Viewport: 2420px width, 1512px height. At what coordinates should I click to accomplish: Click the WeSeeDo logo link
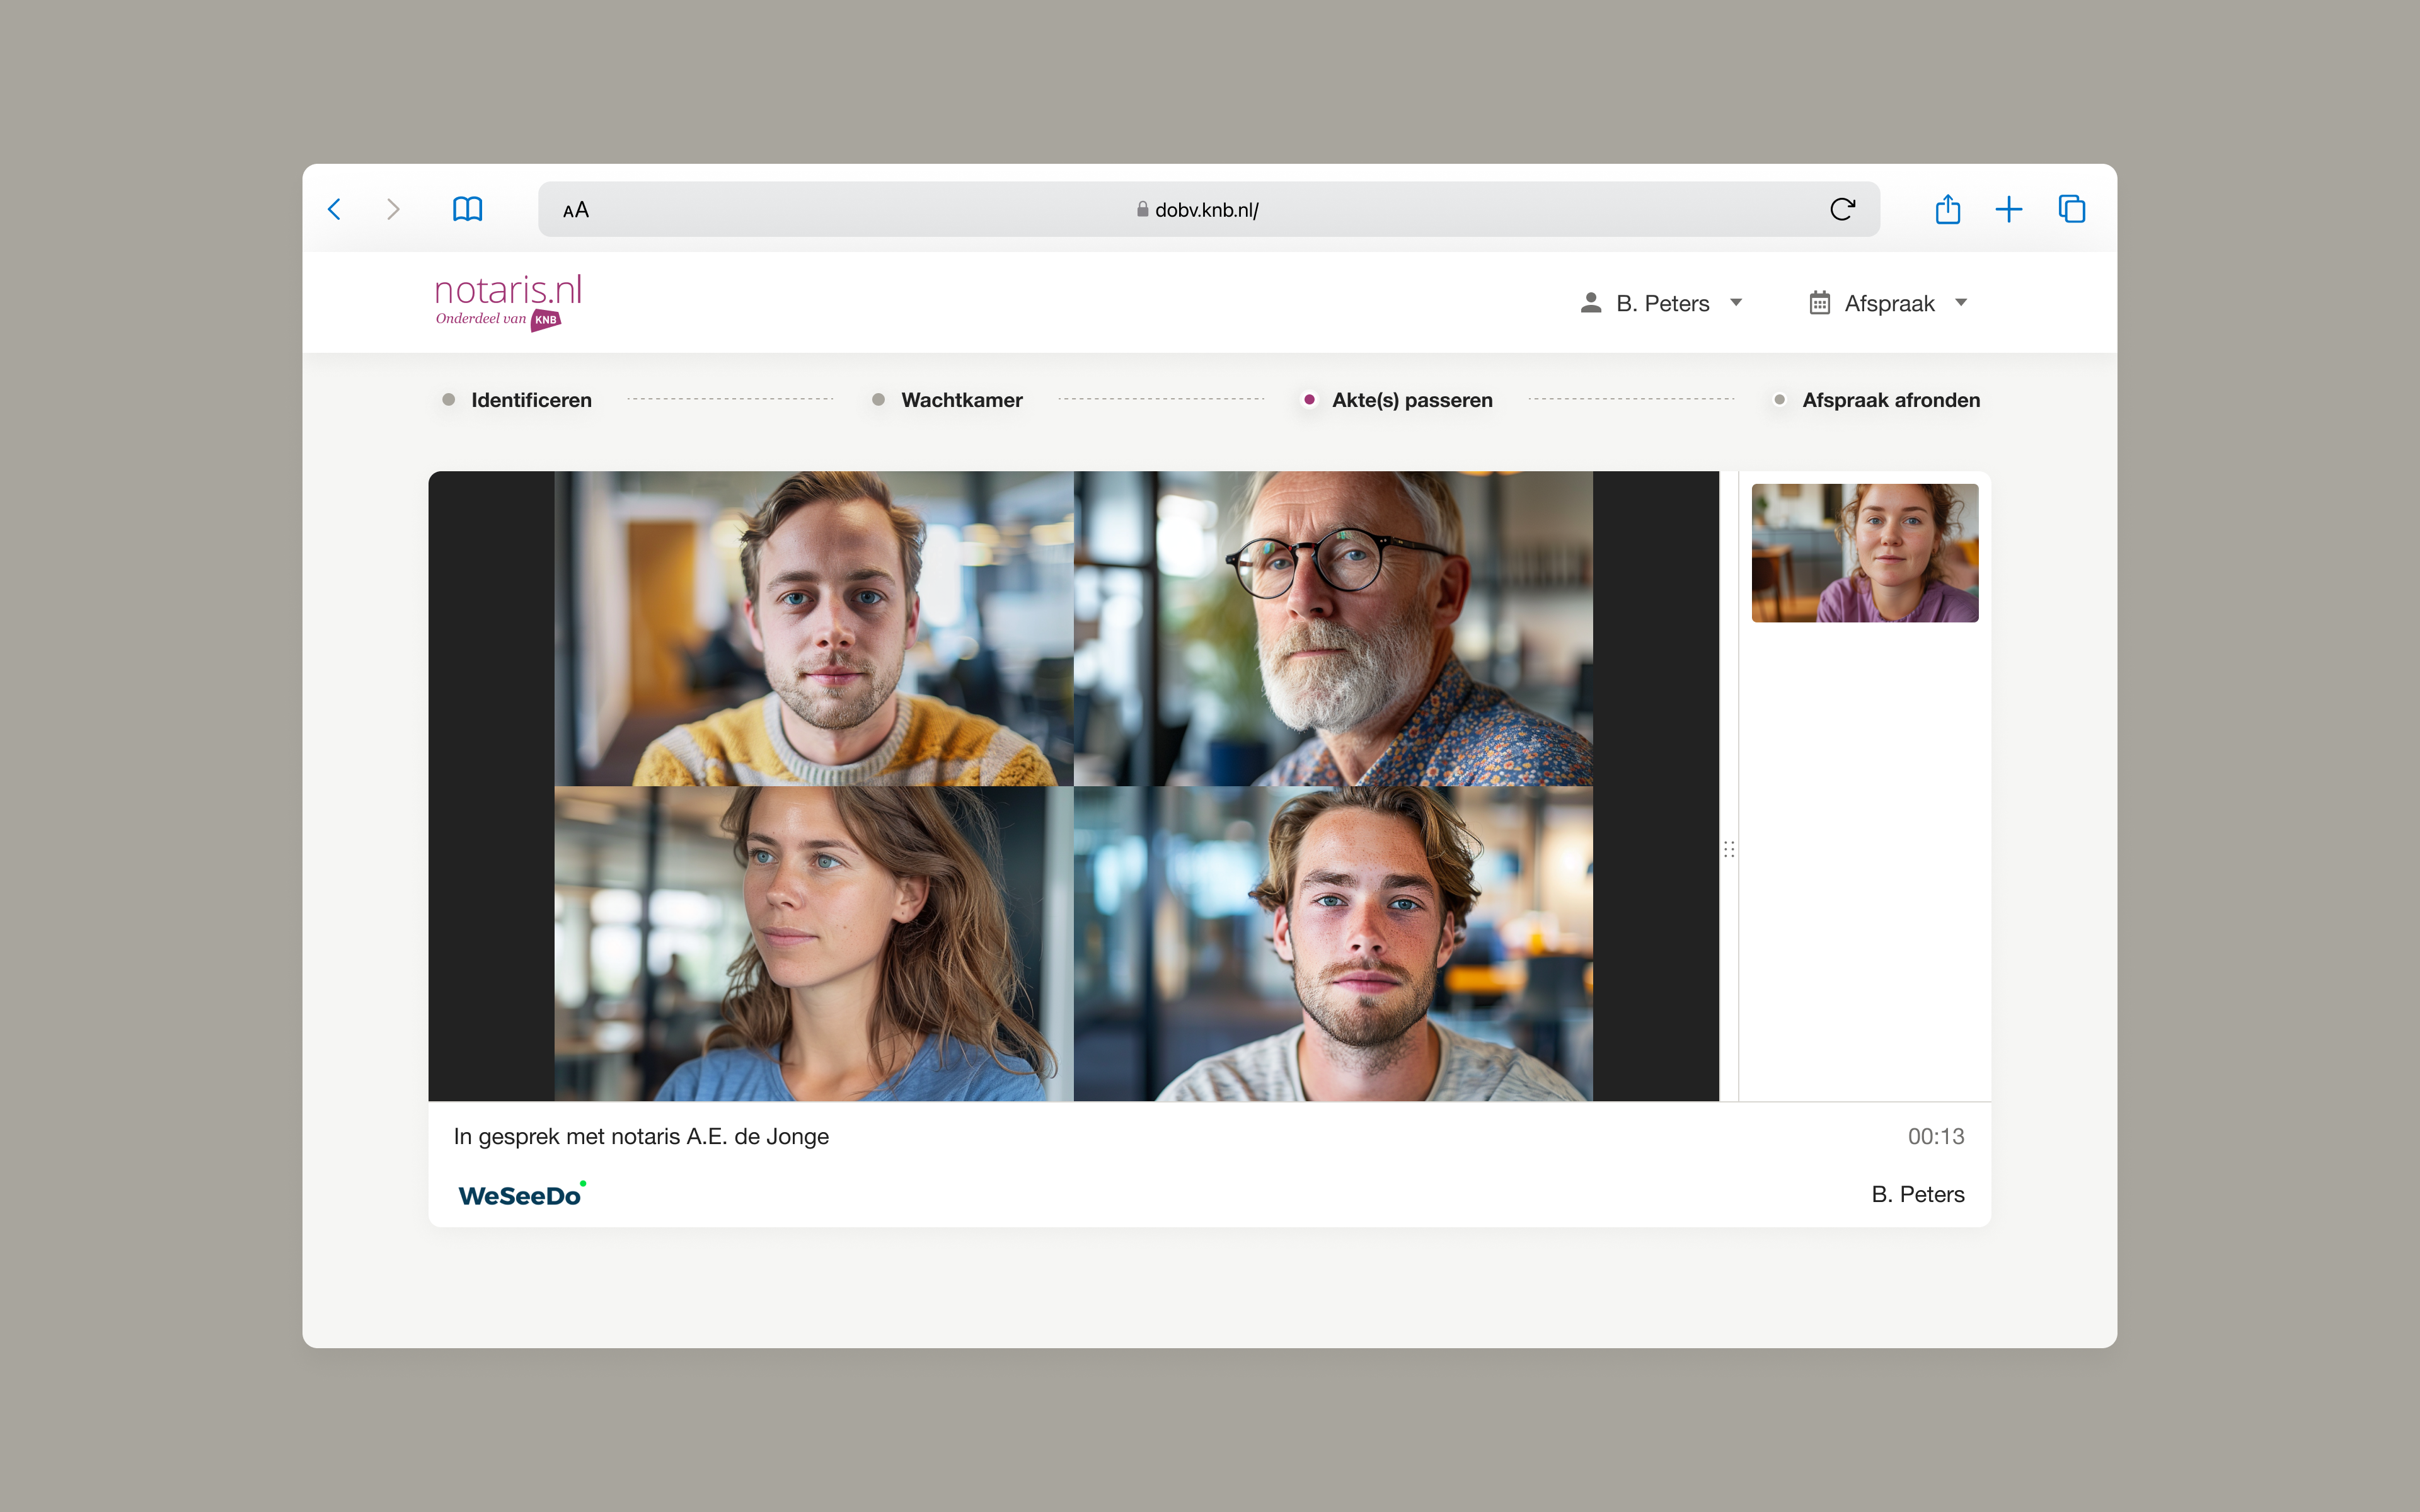(x=521, y=1195)
